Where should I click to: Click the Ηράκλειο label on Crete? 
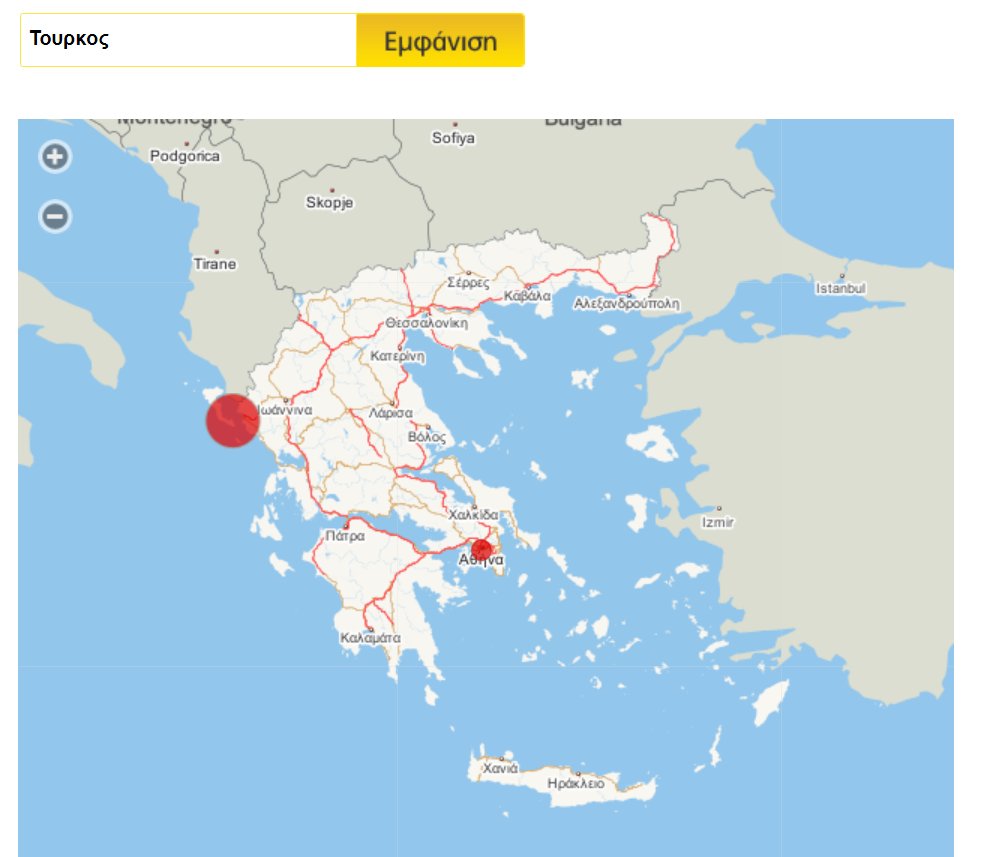[575, 783]
